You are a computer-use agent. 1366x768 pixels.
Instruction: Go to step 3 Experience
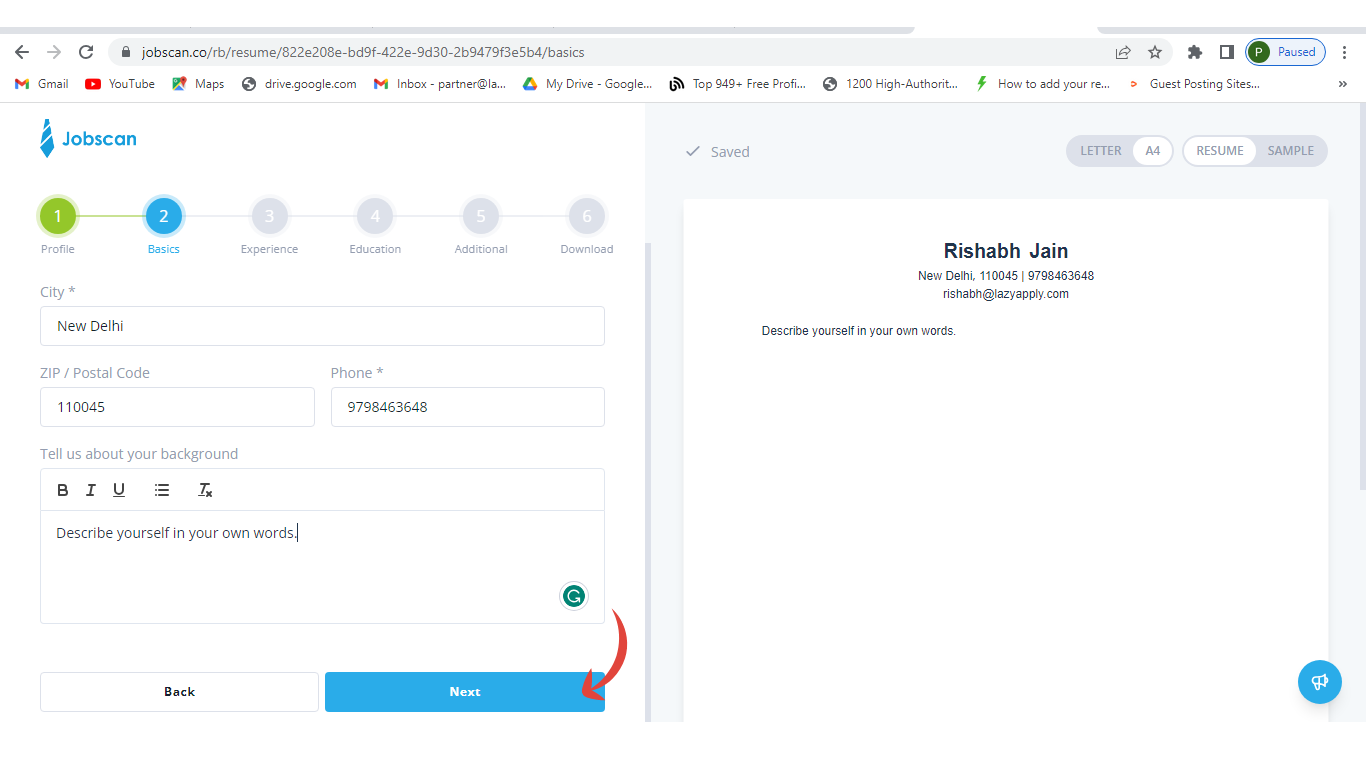[269, 216]
